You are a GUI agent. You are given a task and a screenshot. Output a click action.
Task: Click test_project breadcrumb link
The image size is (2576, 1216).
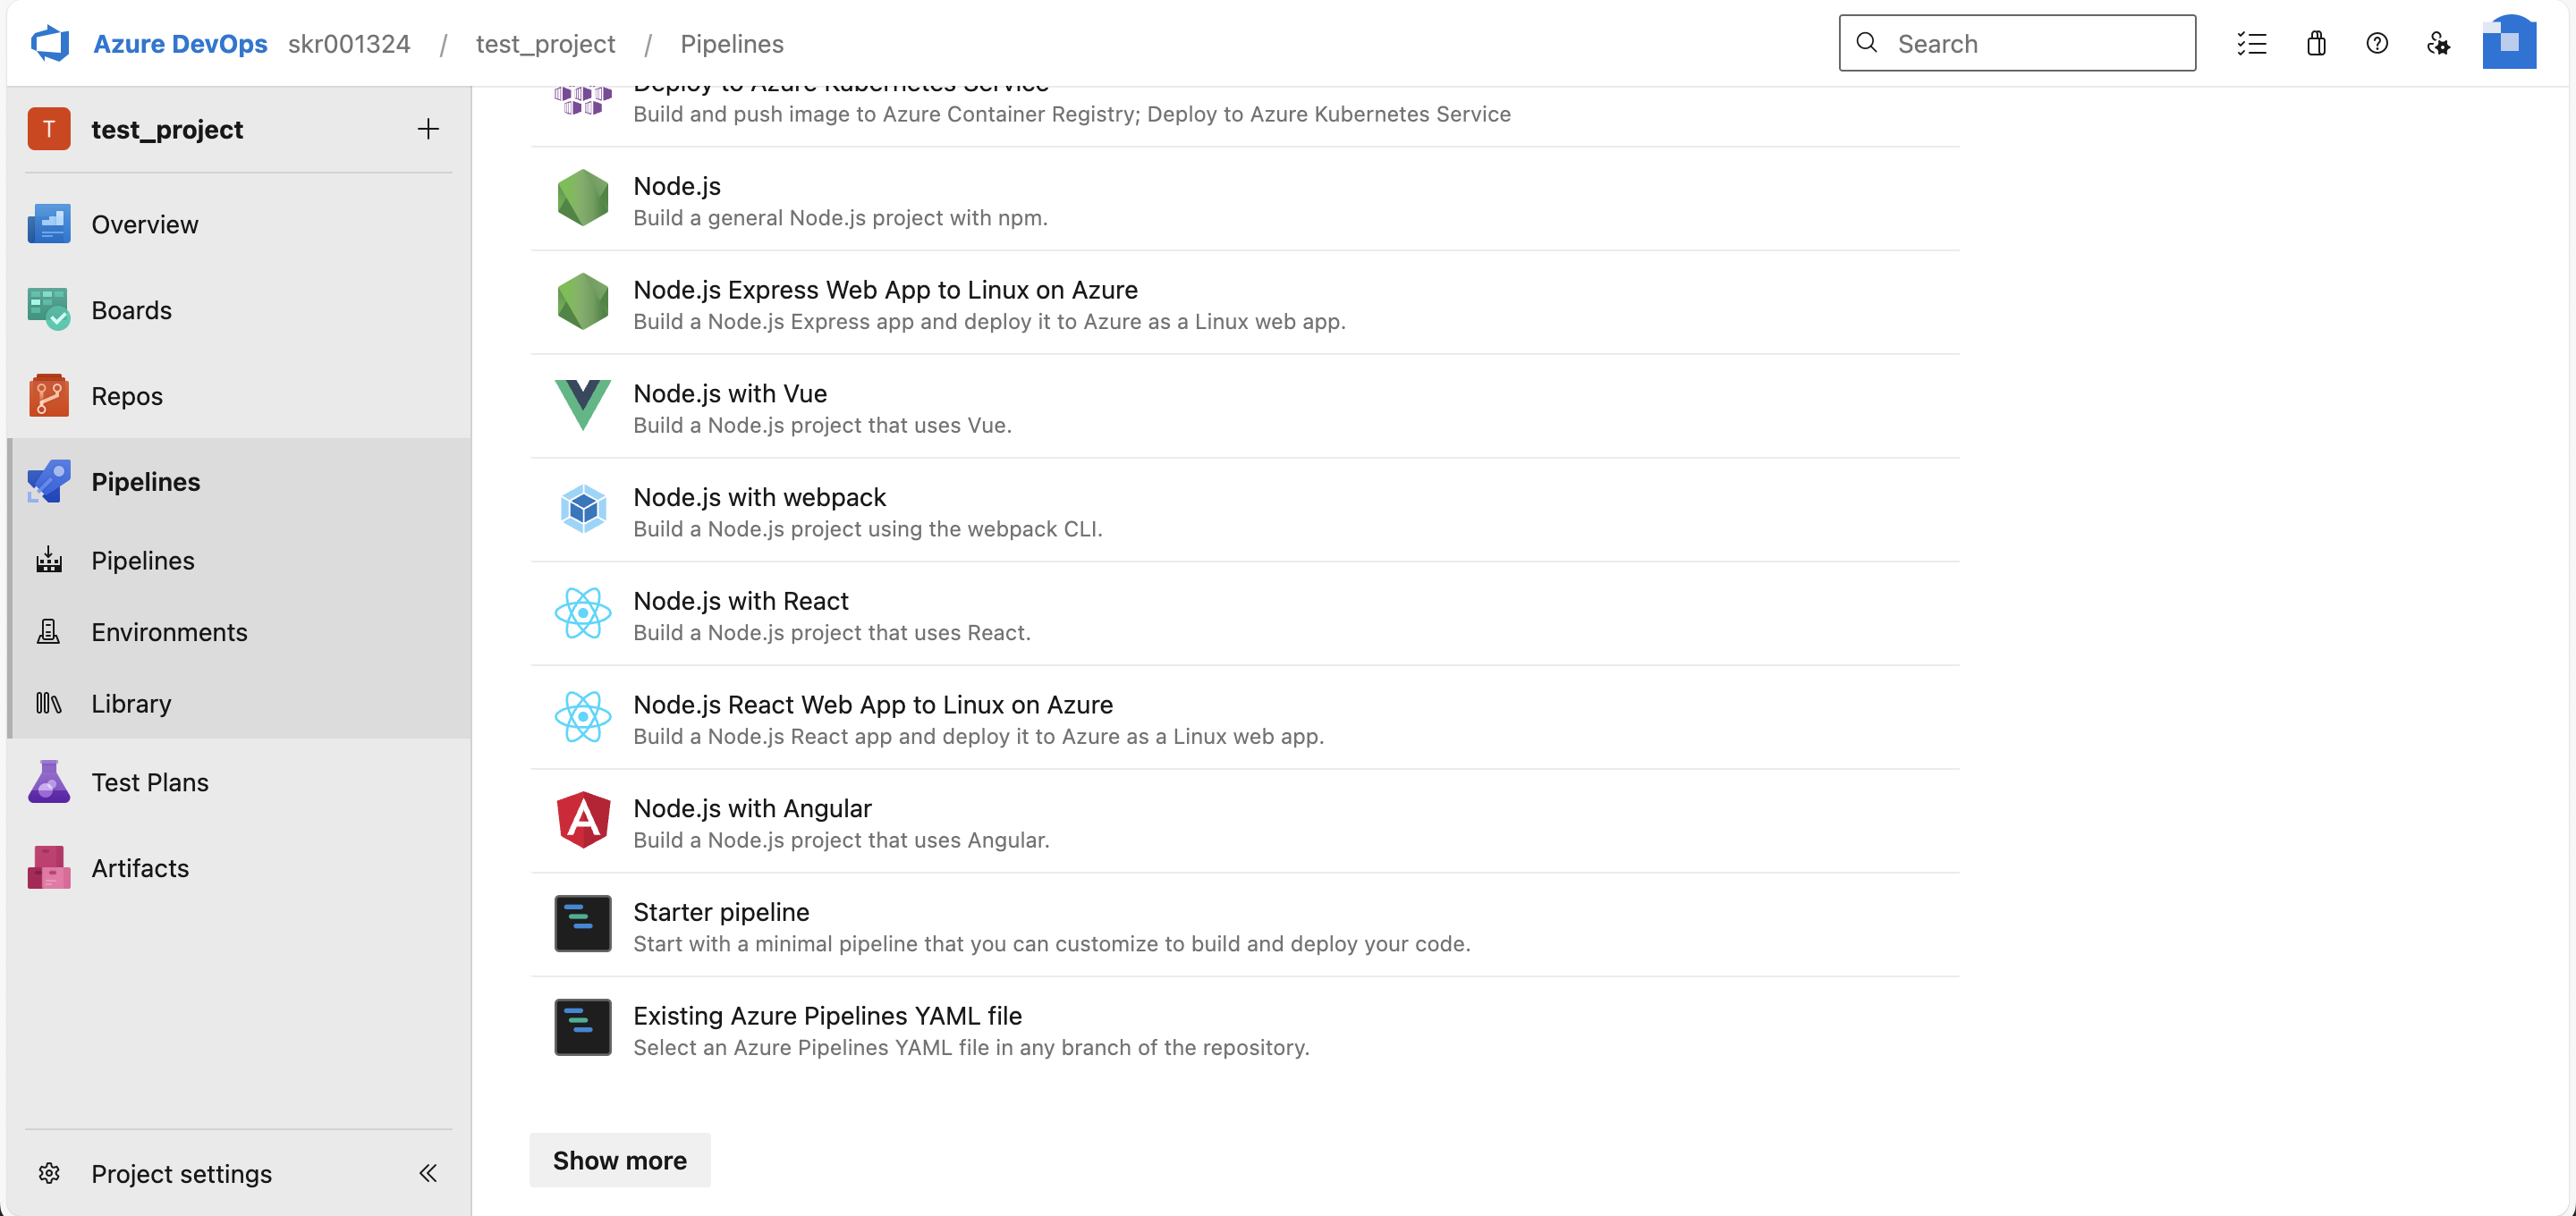(545, 44)
